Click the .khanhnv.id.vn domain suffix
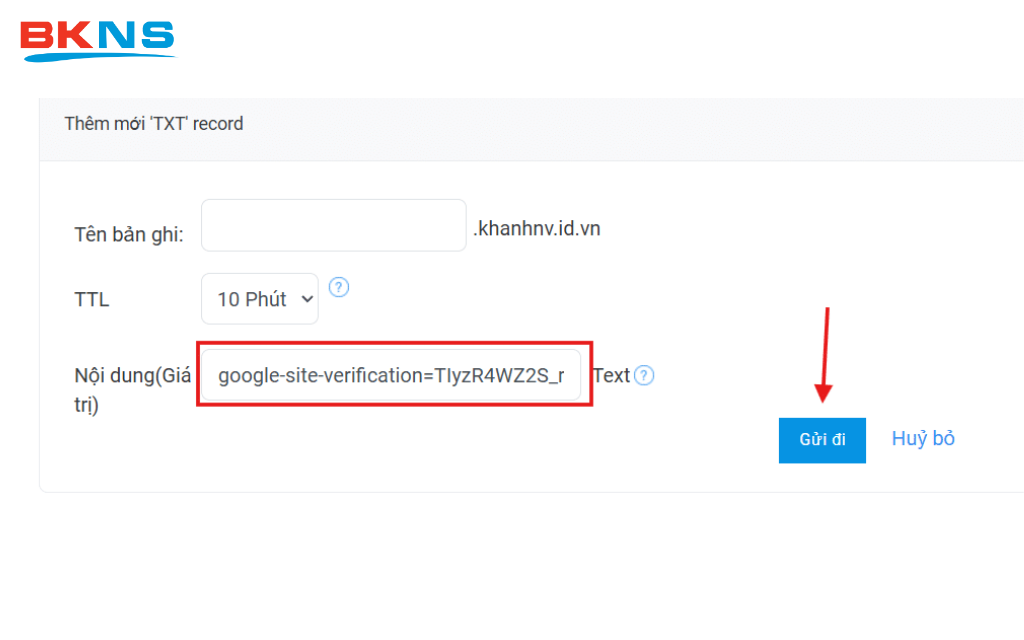This screenshot has height=640, width=1024. click(x=536, y=229)
